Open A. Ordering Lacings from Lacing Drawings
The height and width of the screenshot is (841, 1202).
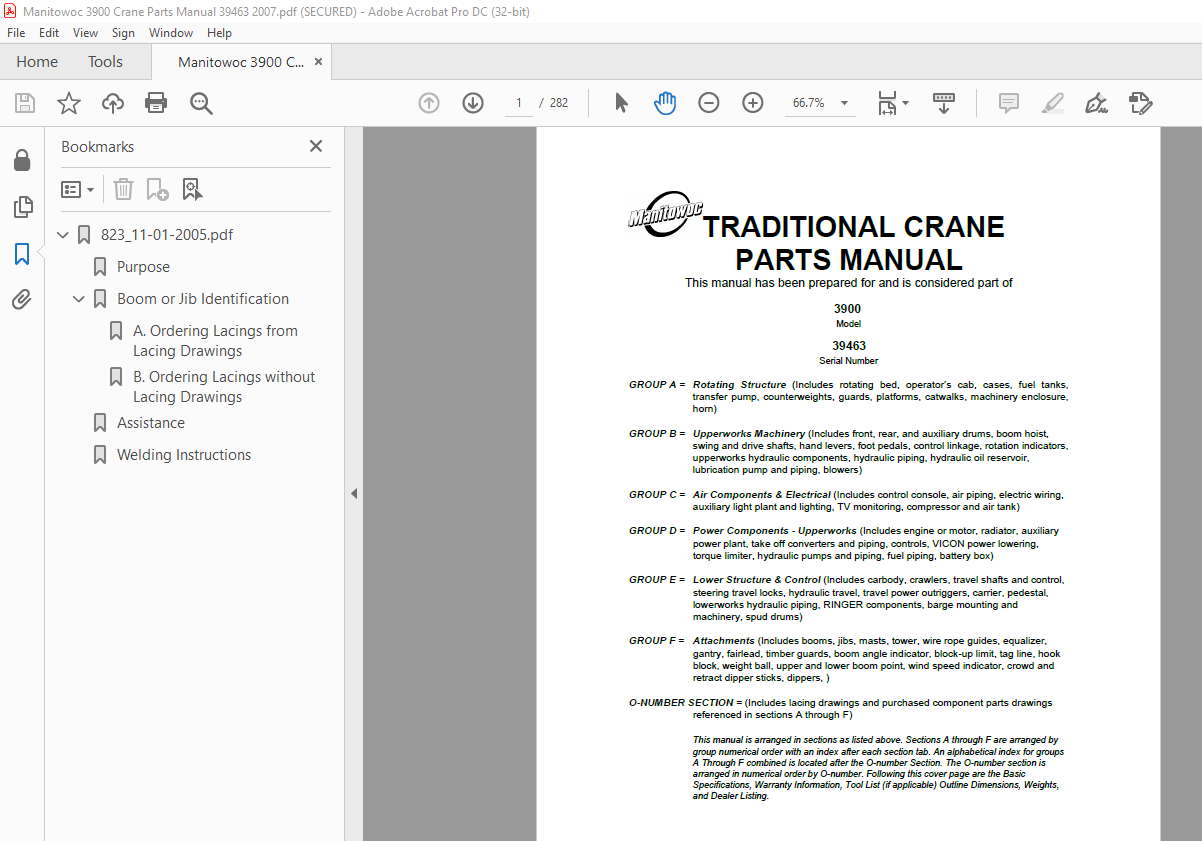coord(216,341)
